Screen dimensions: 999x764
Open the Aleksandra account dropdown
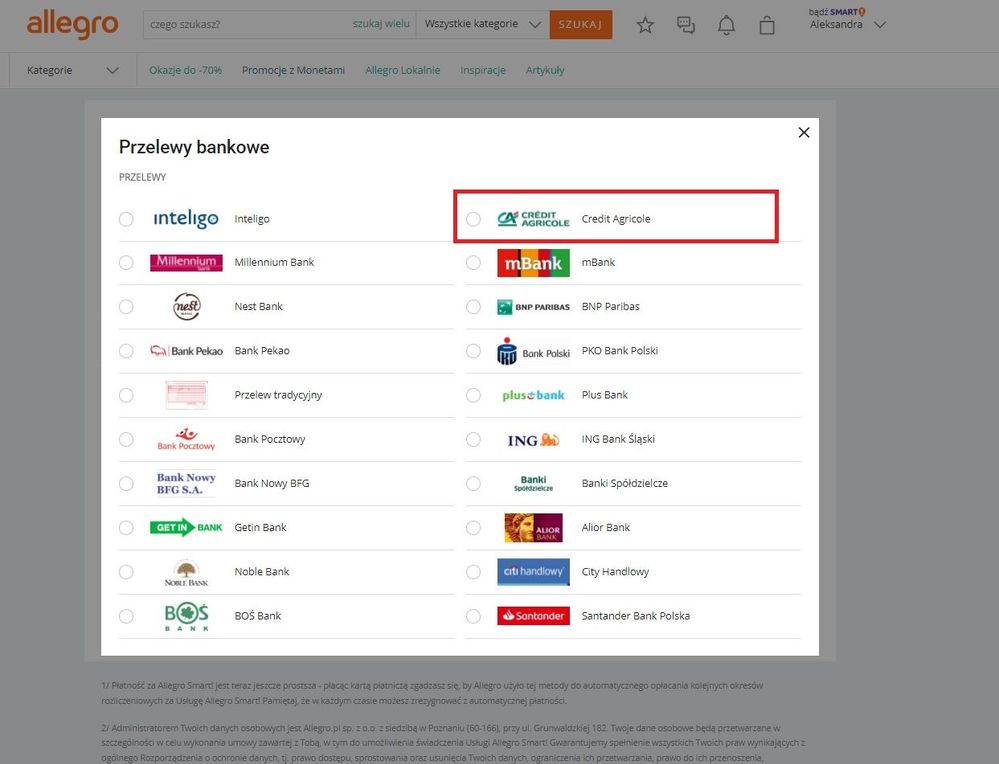pos(847,25)
